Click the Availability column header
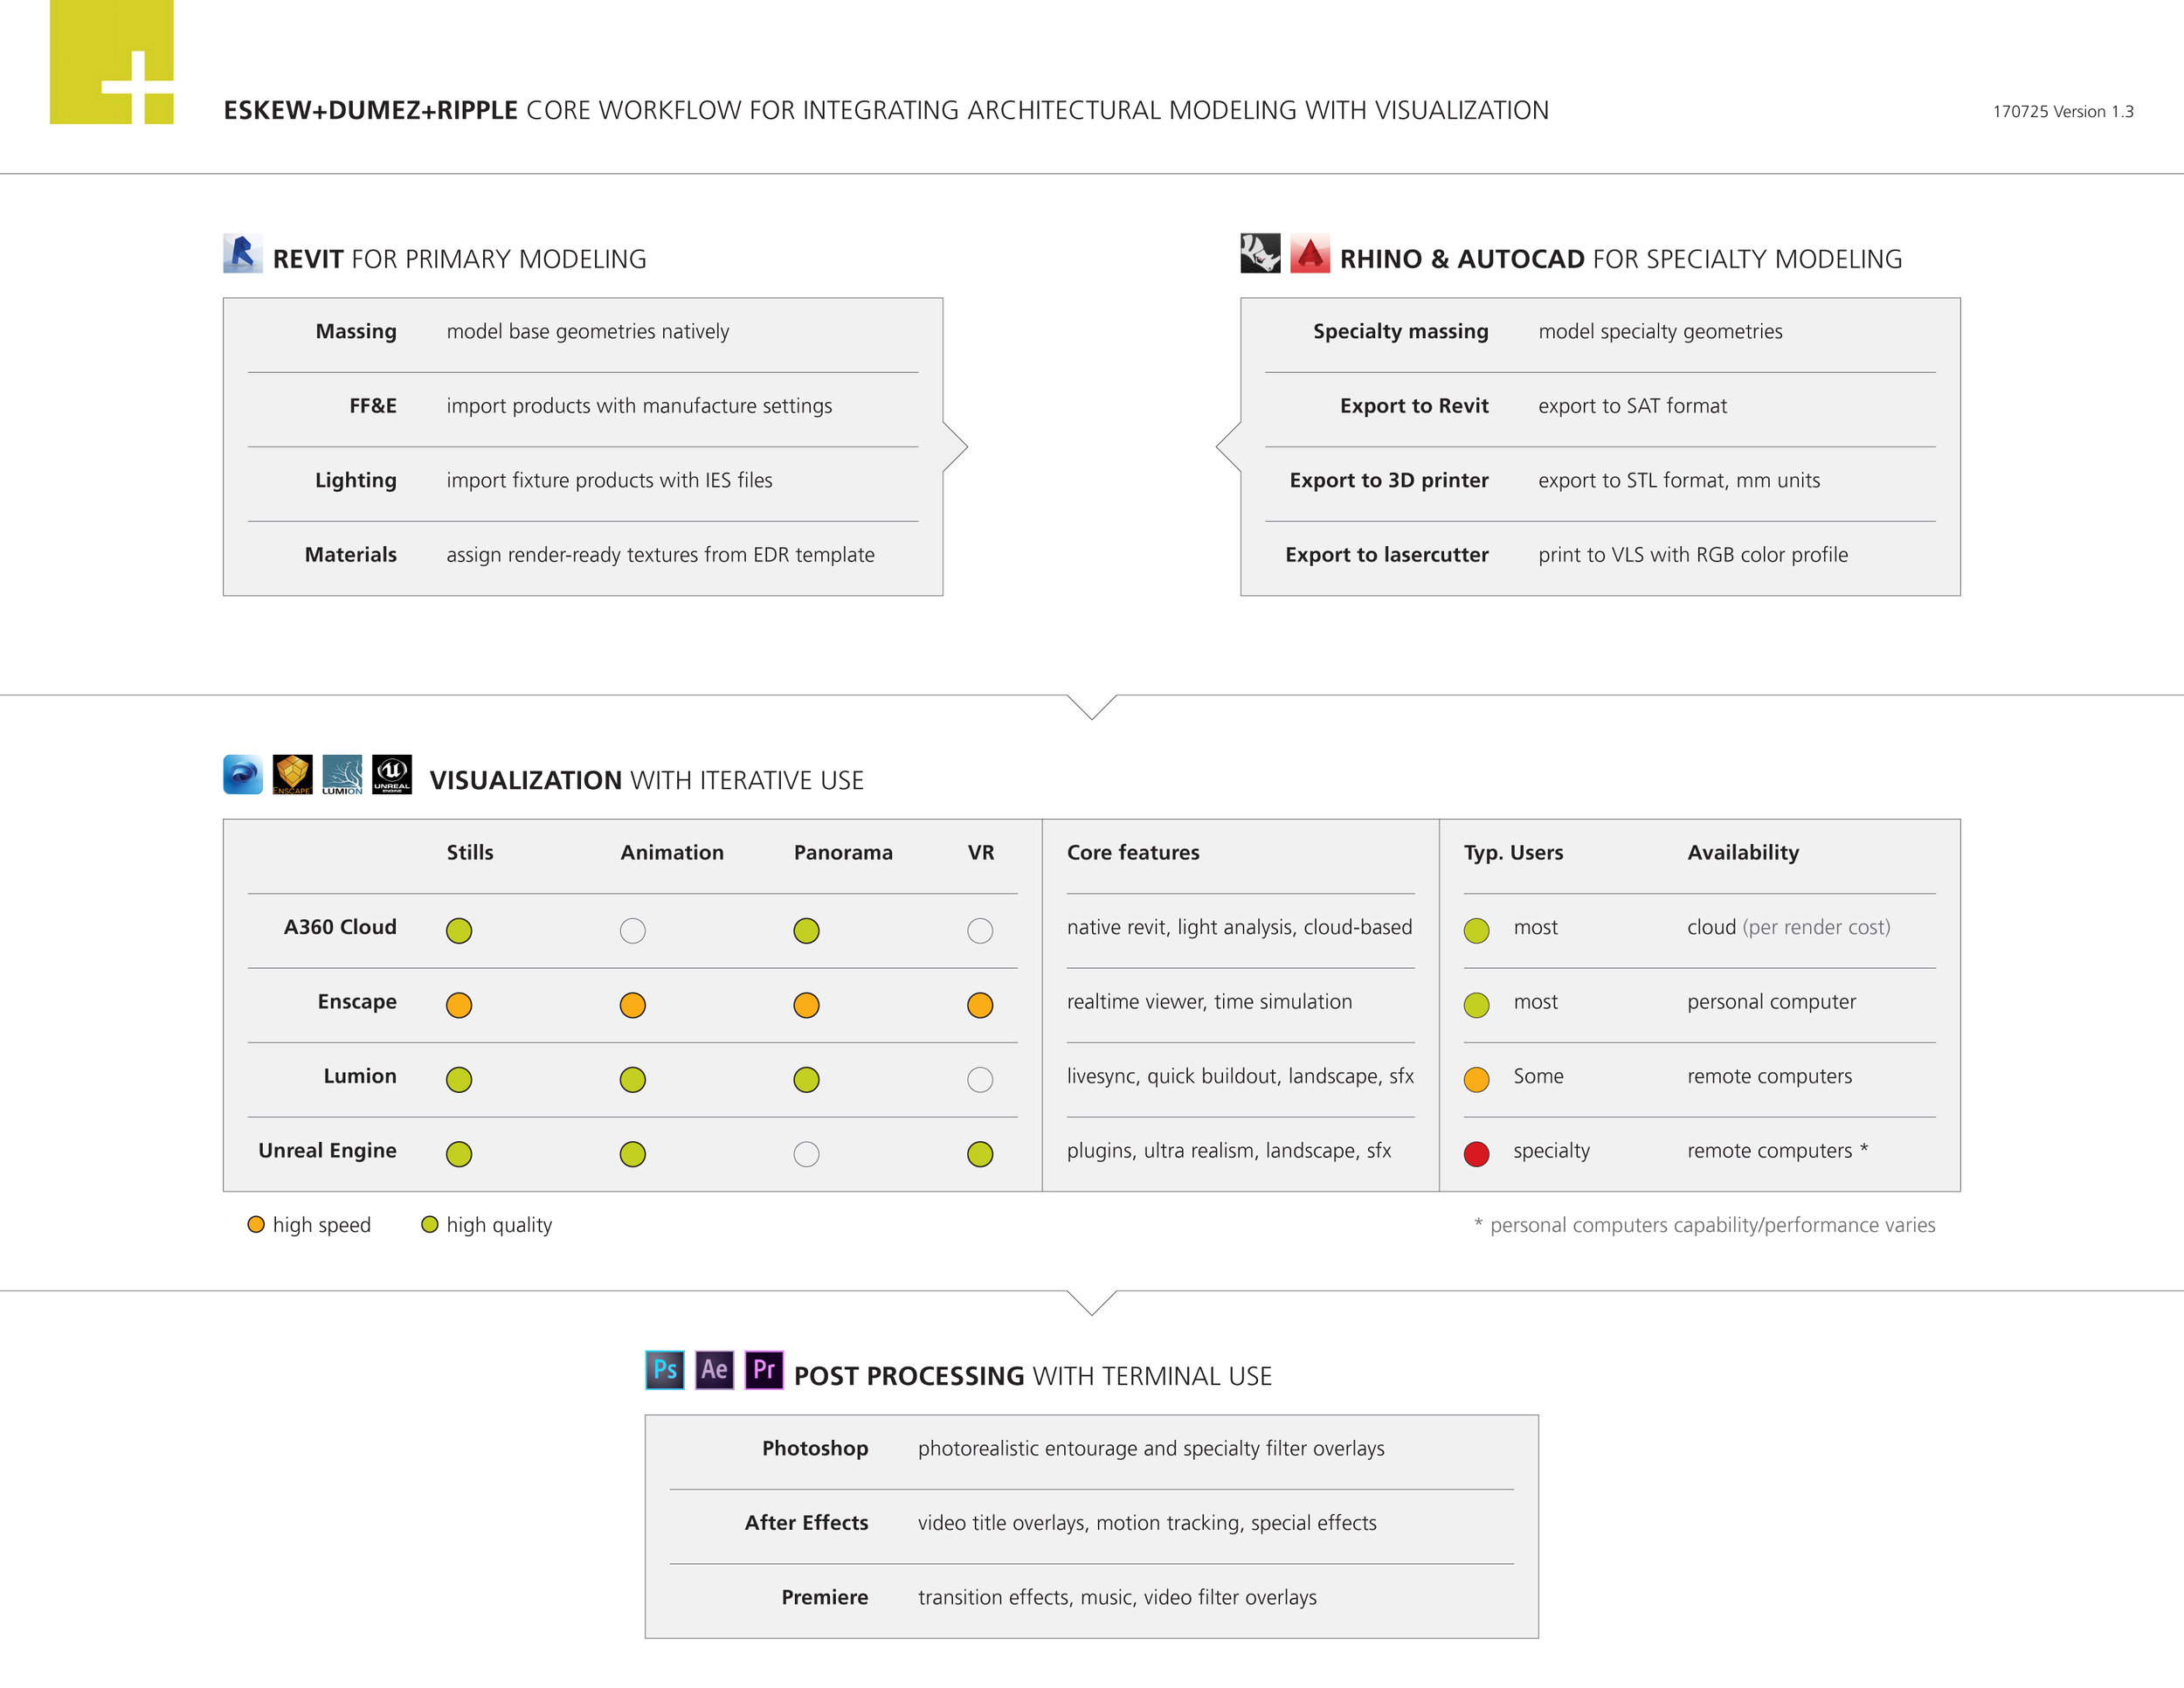Image resolution: width=2184 pixels, height=1688 pixels. pos(1743,853)
